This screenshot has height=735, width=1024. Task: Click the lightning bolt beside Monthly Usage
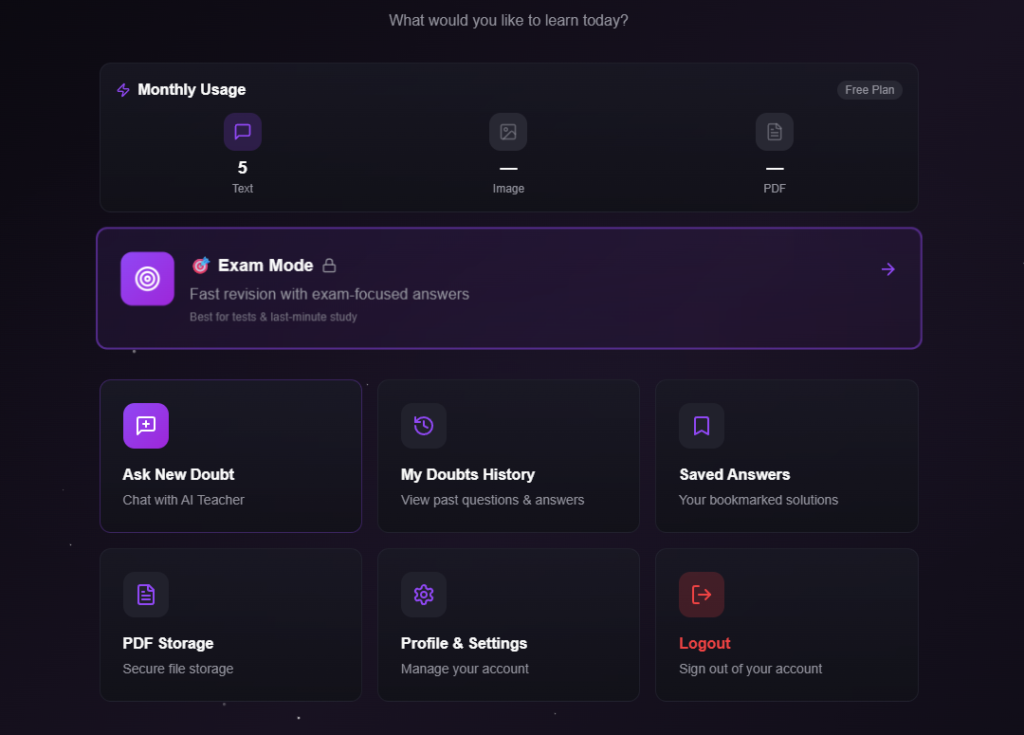tap(122, 89)
